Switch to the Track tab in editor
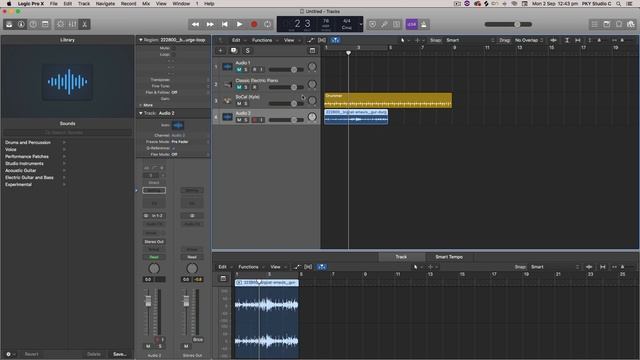The image size is (640, 360). click(401, 257)
